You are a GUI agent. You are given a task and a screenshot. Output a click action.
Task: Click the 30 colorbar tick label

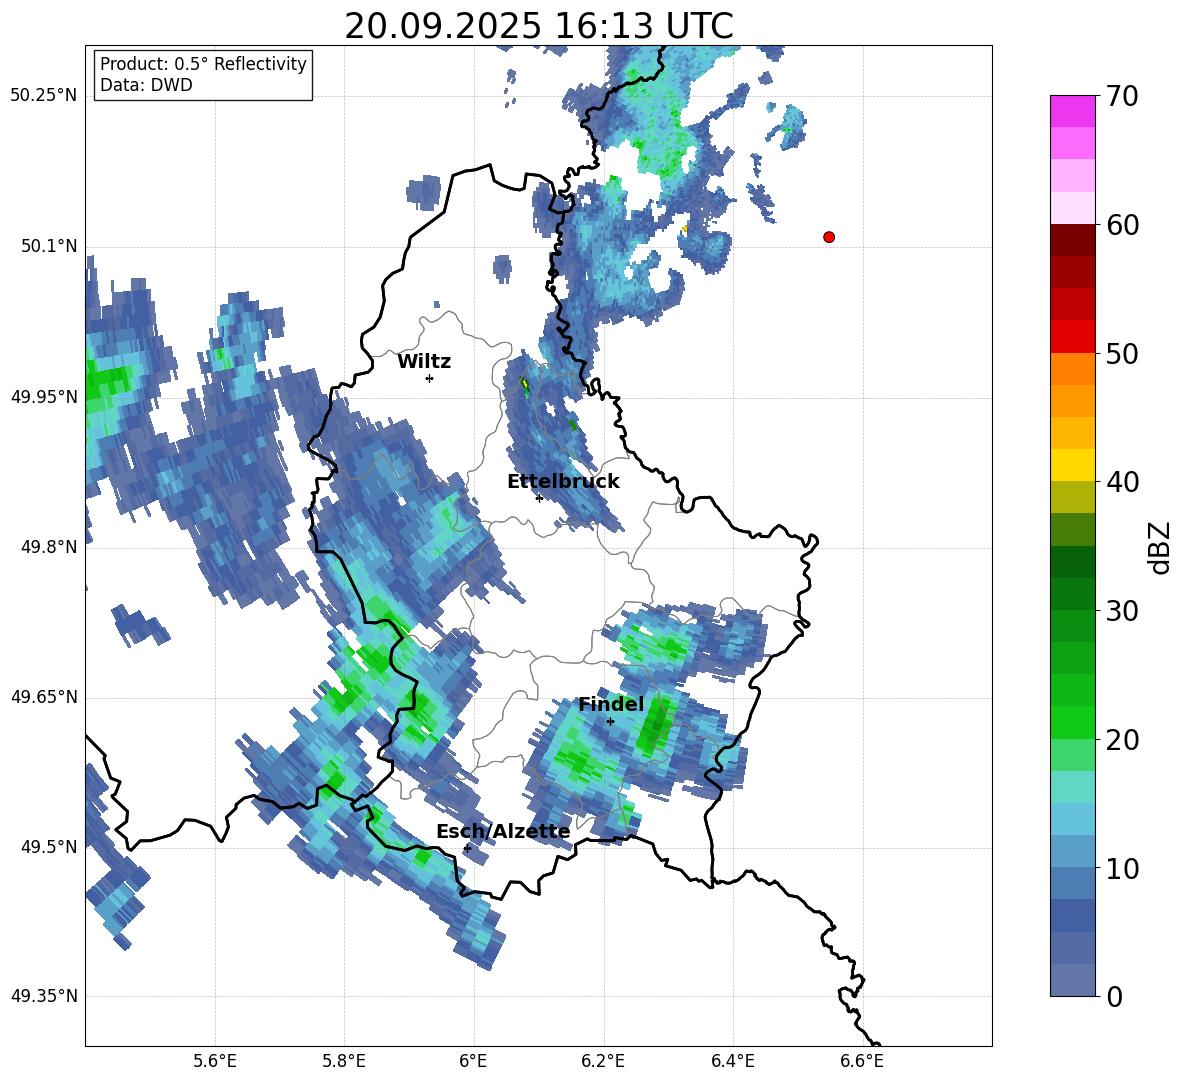(1122, 611)
